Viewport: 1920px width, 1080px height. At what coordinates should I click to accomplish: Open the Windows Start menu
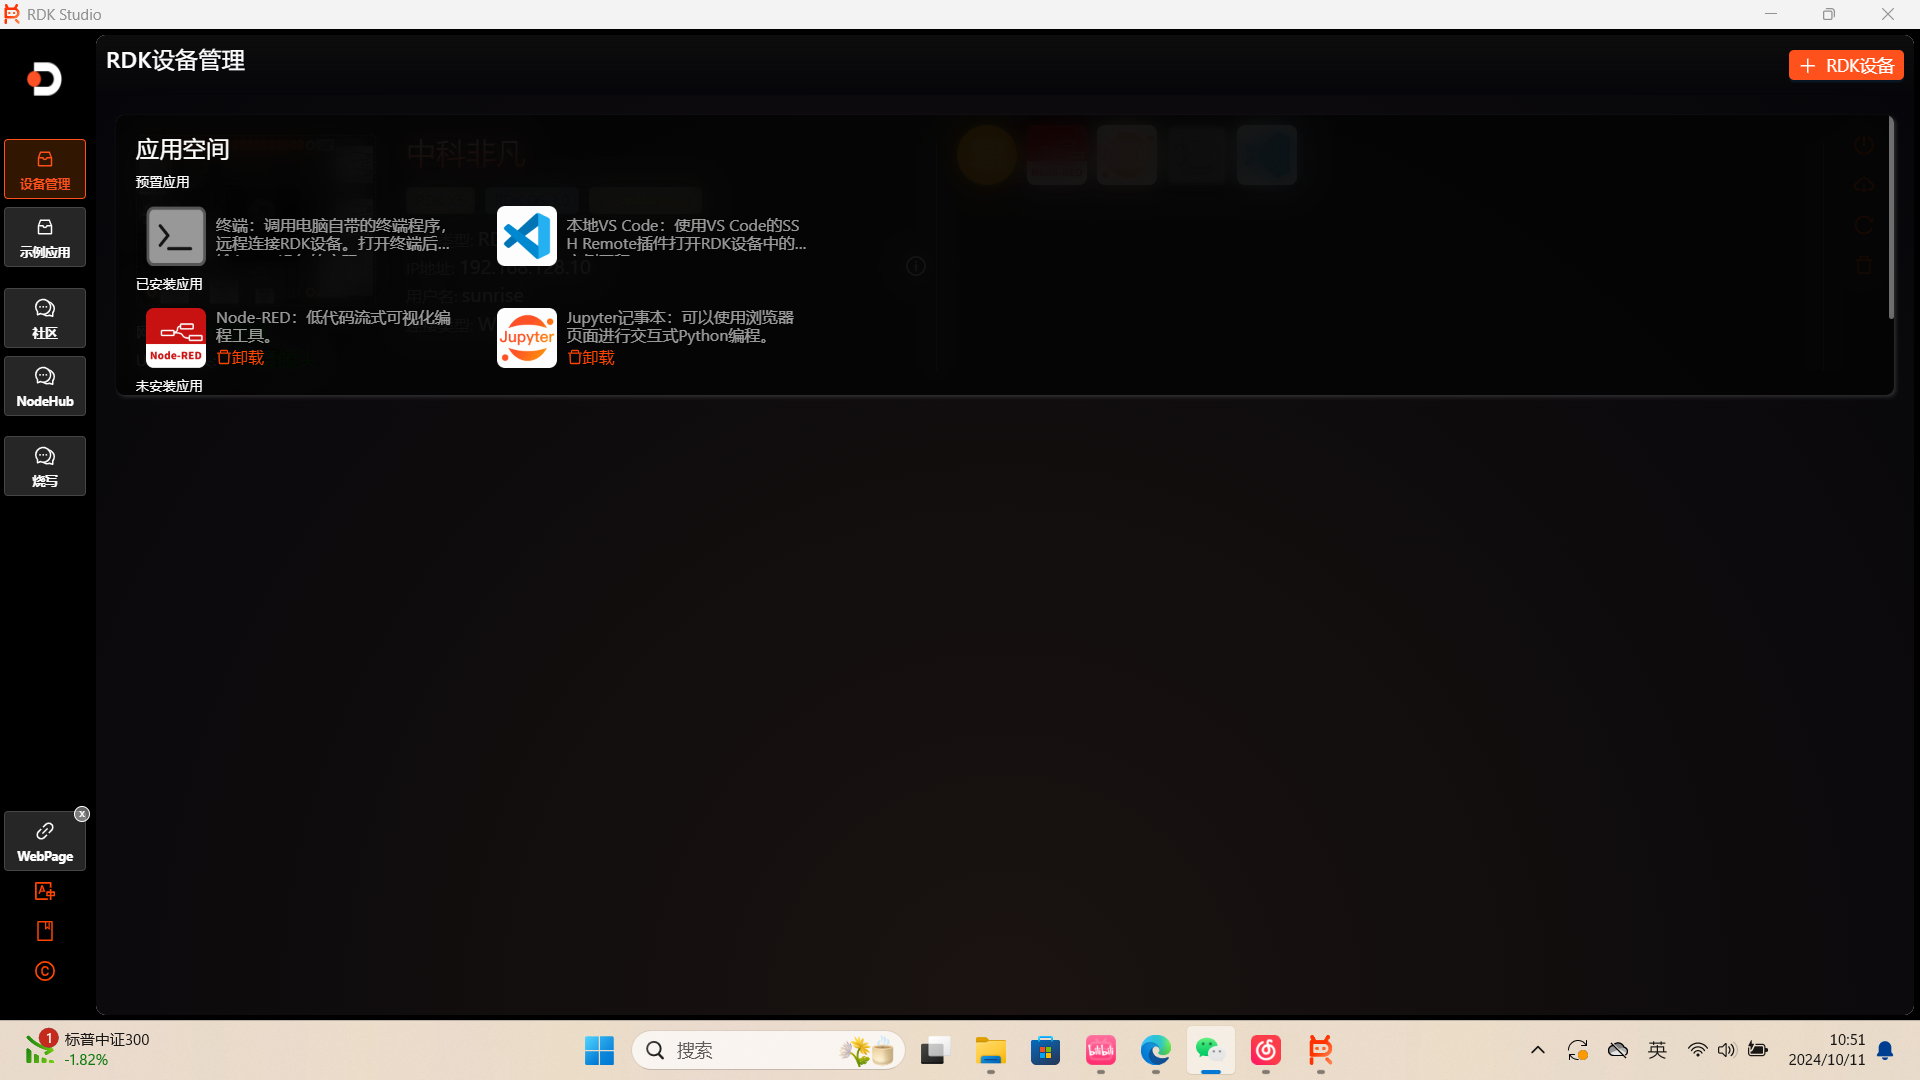click(599, 1050)
